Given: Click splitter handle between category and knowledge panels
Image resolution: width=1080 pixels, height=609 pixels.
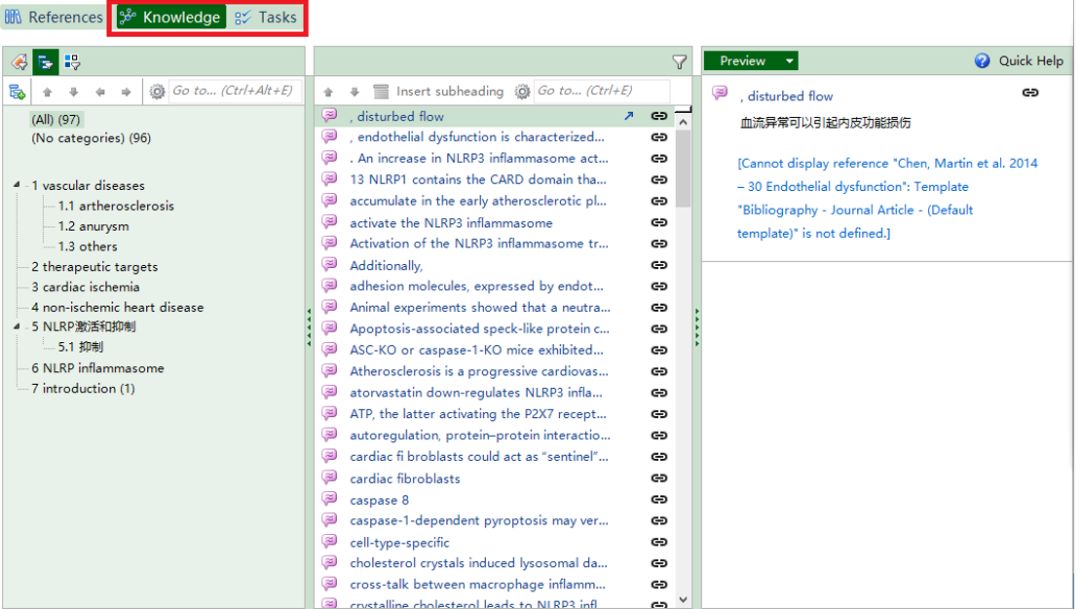Looking at the screenshot, I should [309, 327].
